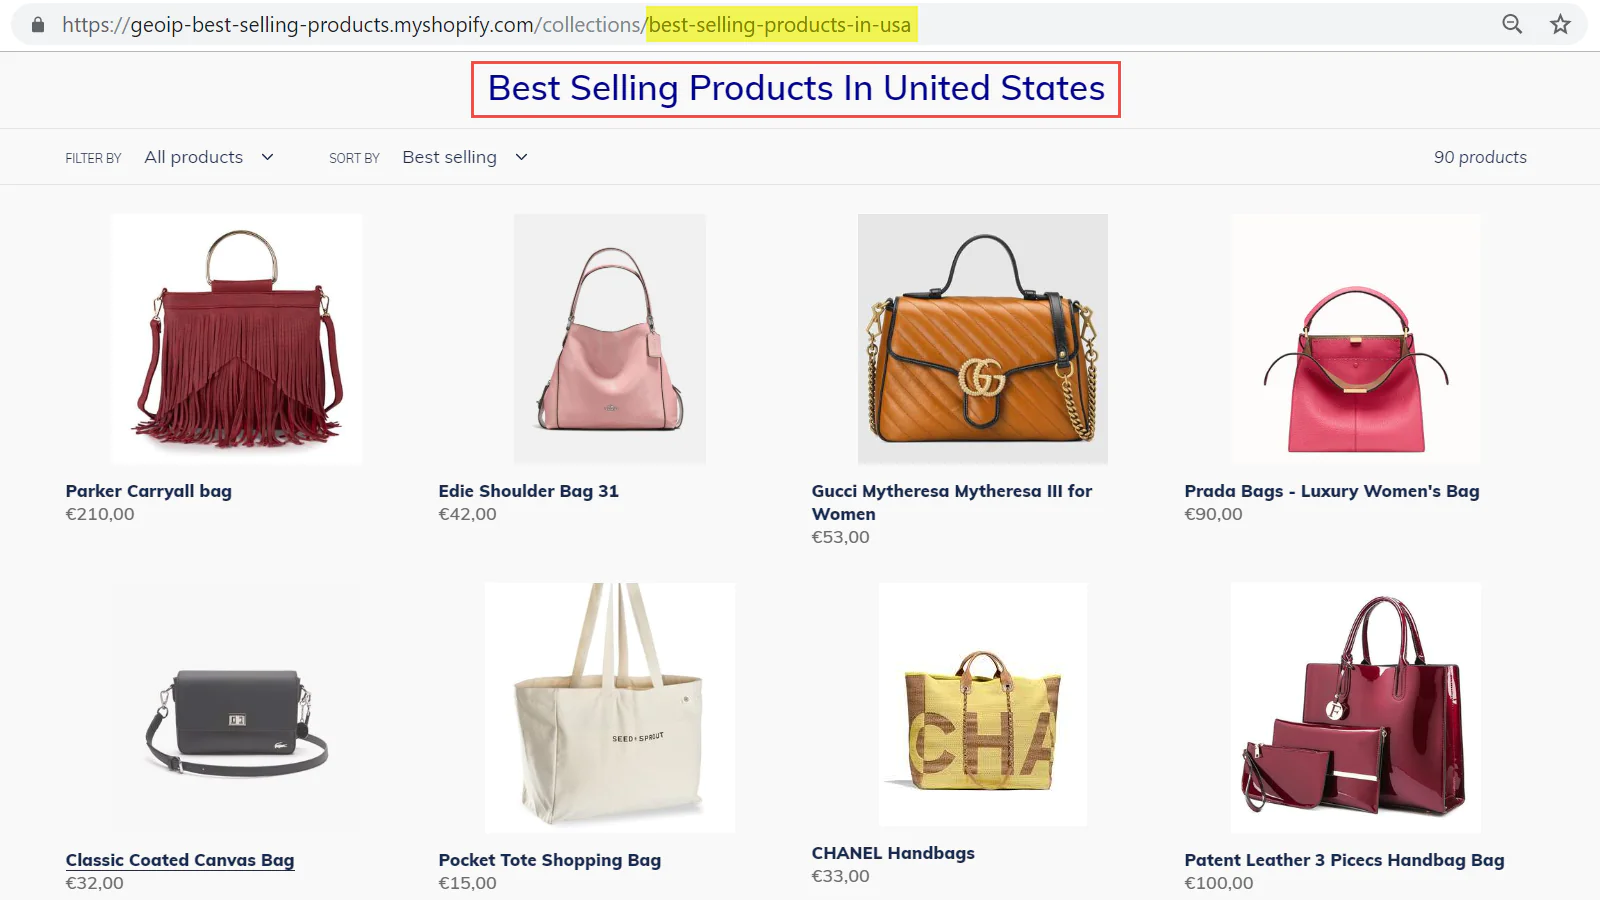Viewport: 1600px width, 900px height.
Task: Open Prada Bags - Luxury Women's Bag
Action: [1331, 491]
